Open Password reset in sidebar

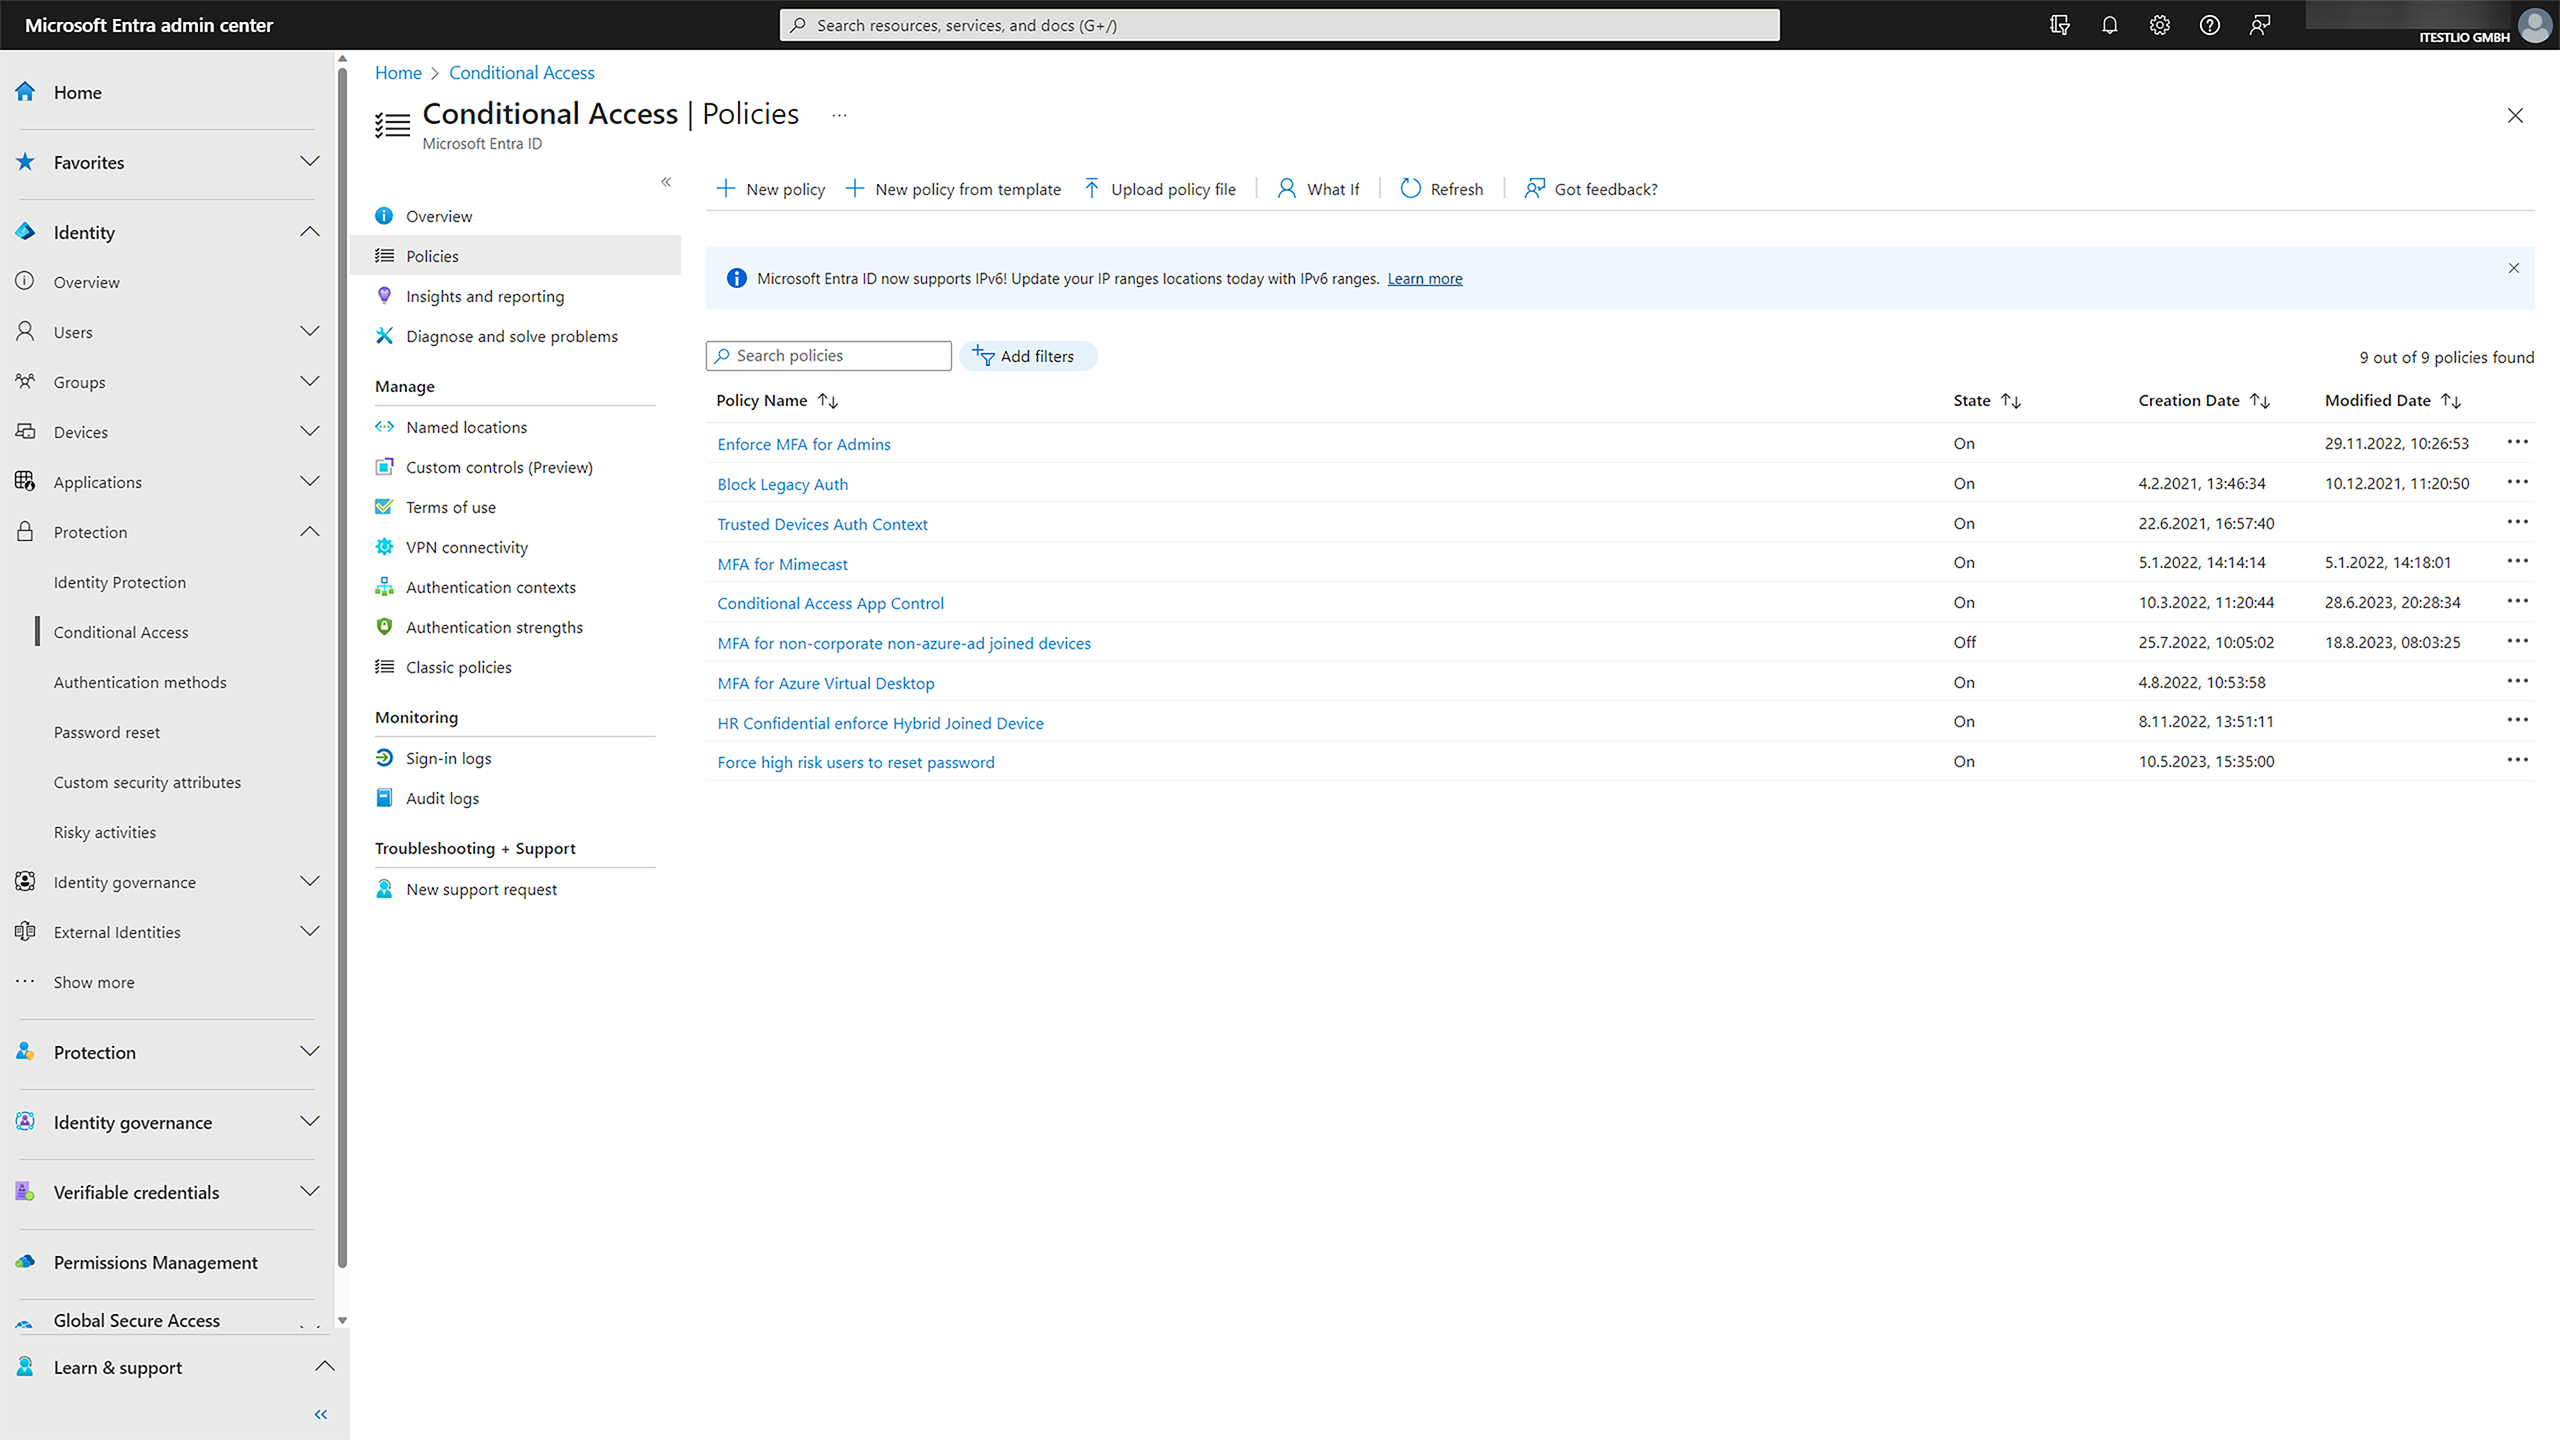(107, 732)
